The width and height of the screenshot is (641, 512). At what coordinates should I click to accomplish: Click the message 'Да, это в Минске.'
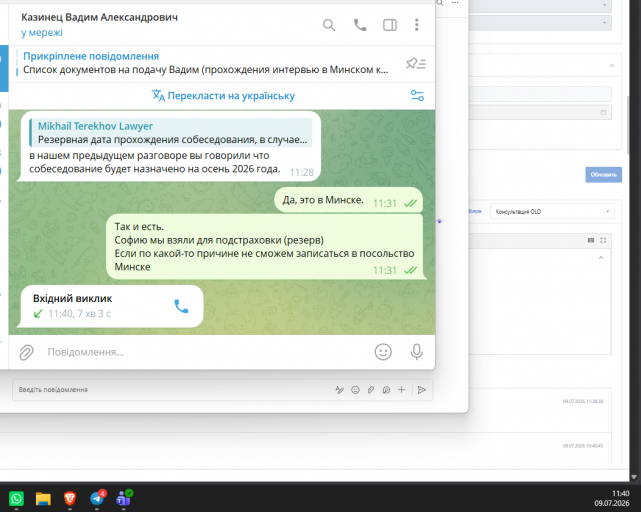pyautogui.click(x=350, y=200)
